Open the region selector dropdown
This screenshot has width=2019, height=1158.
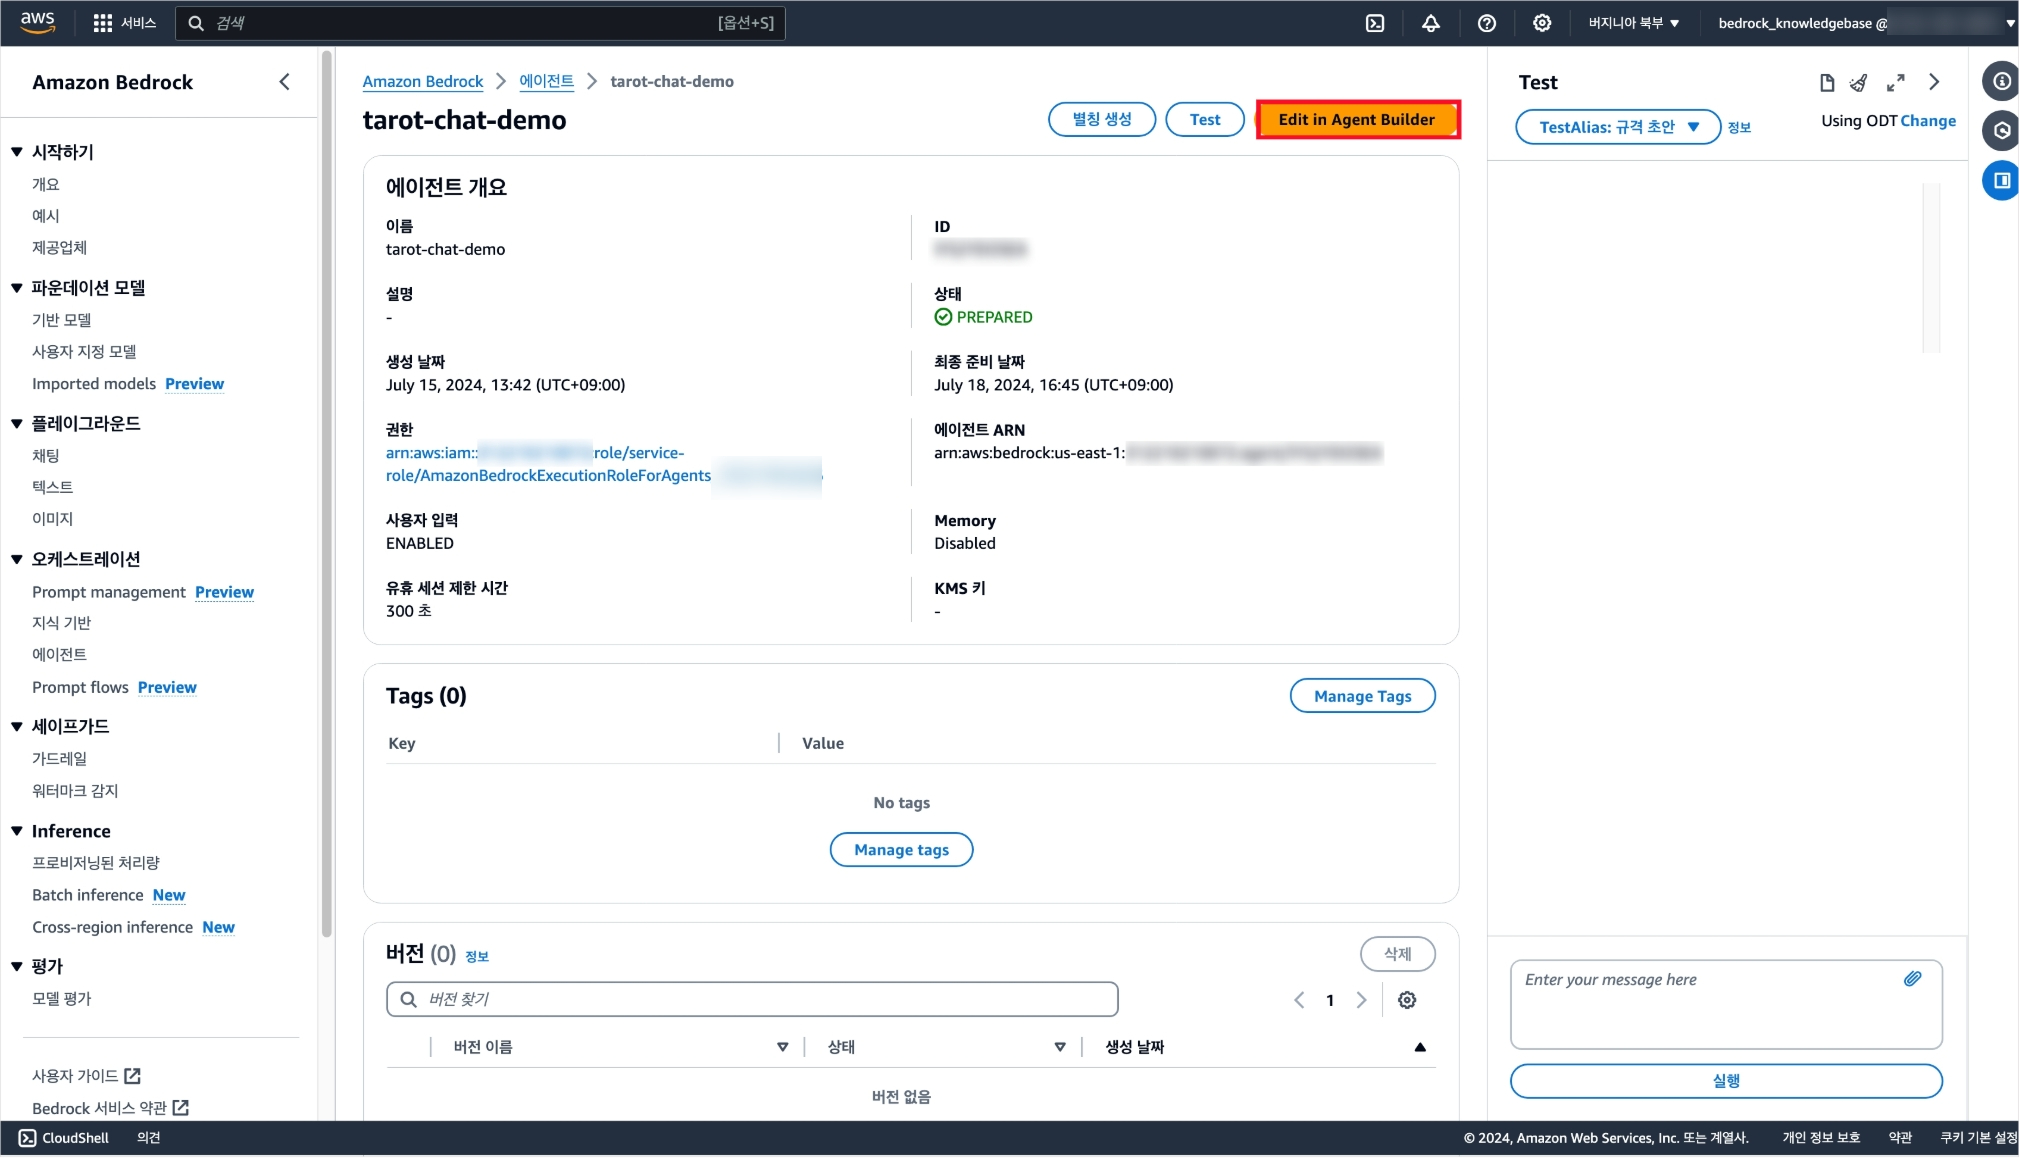pyautogui.click(x=1633, y=23)
